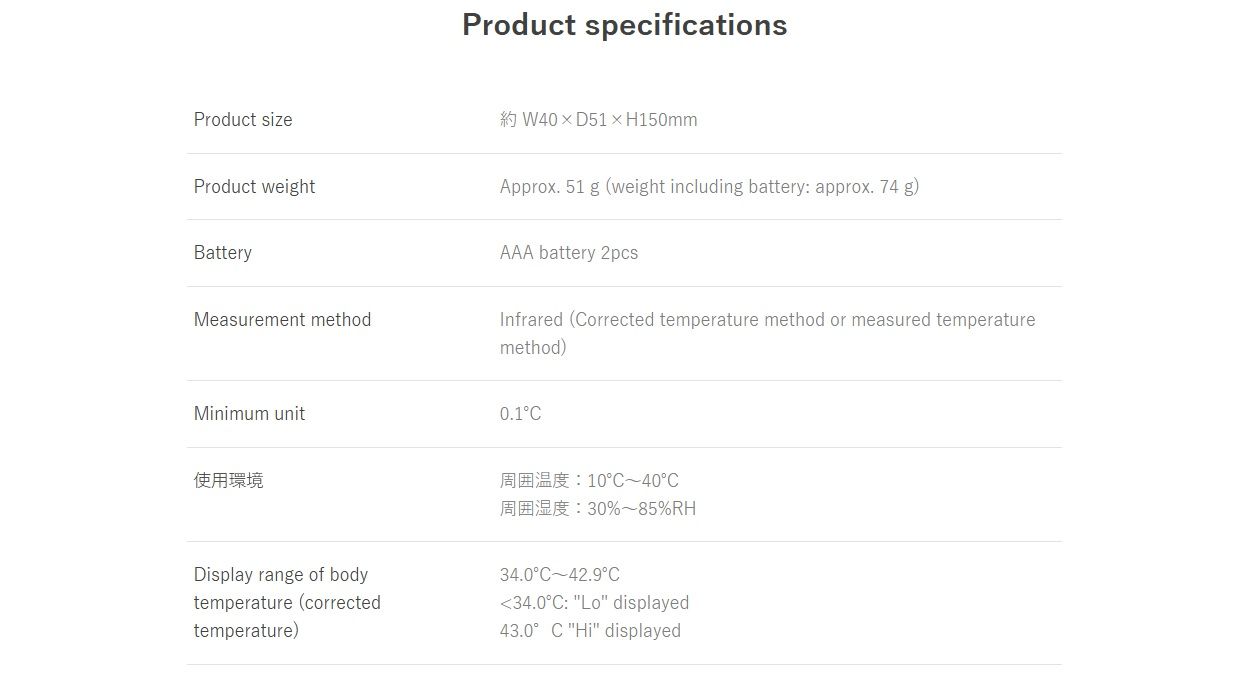Click the Battery row label
Screen dimensions: 1243x681
223,253
